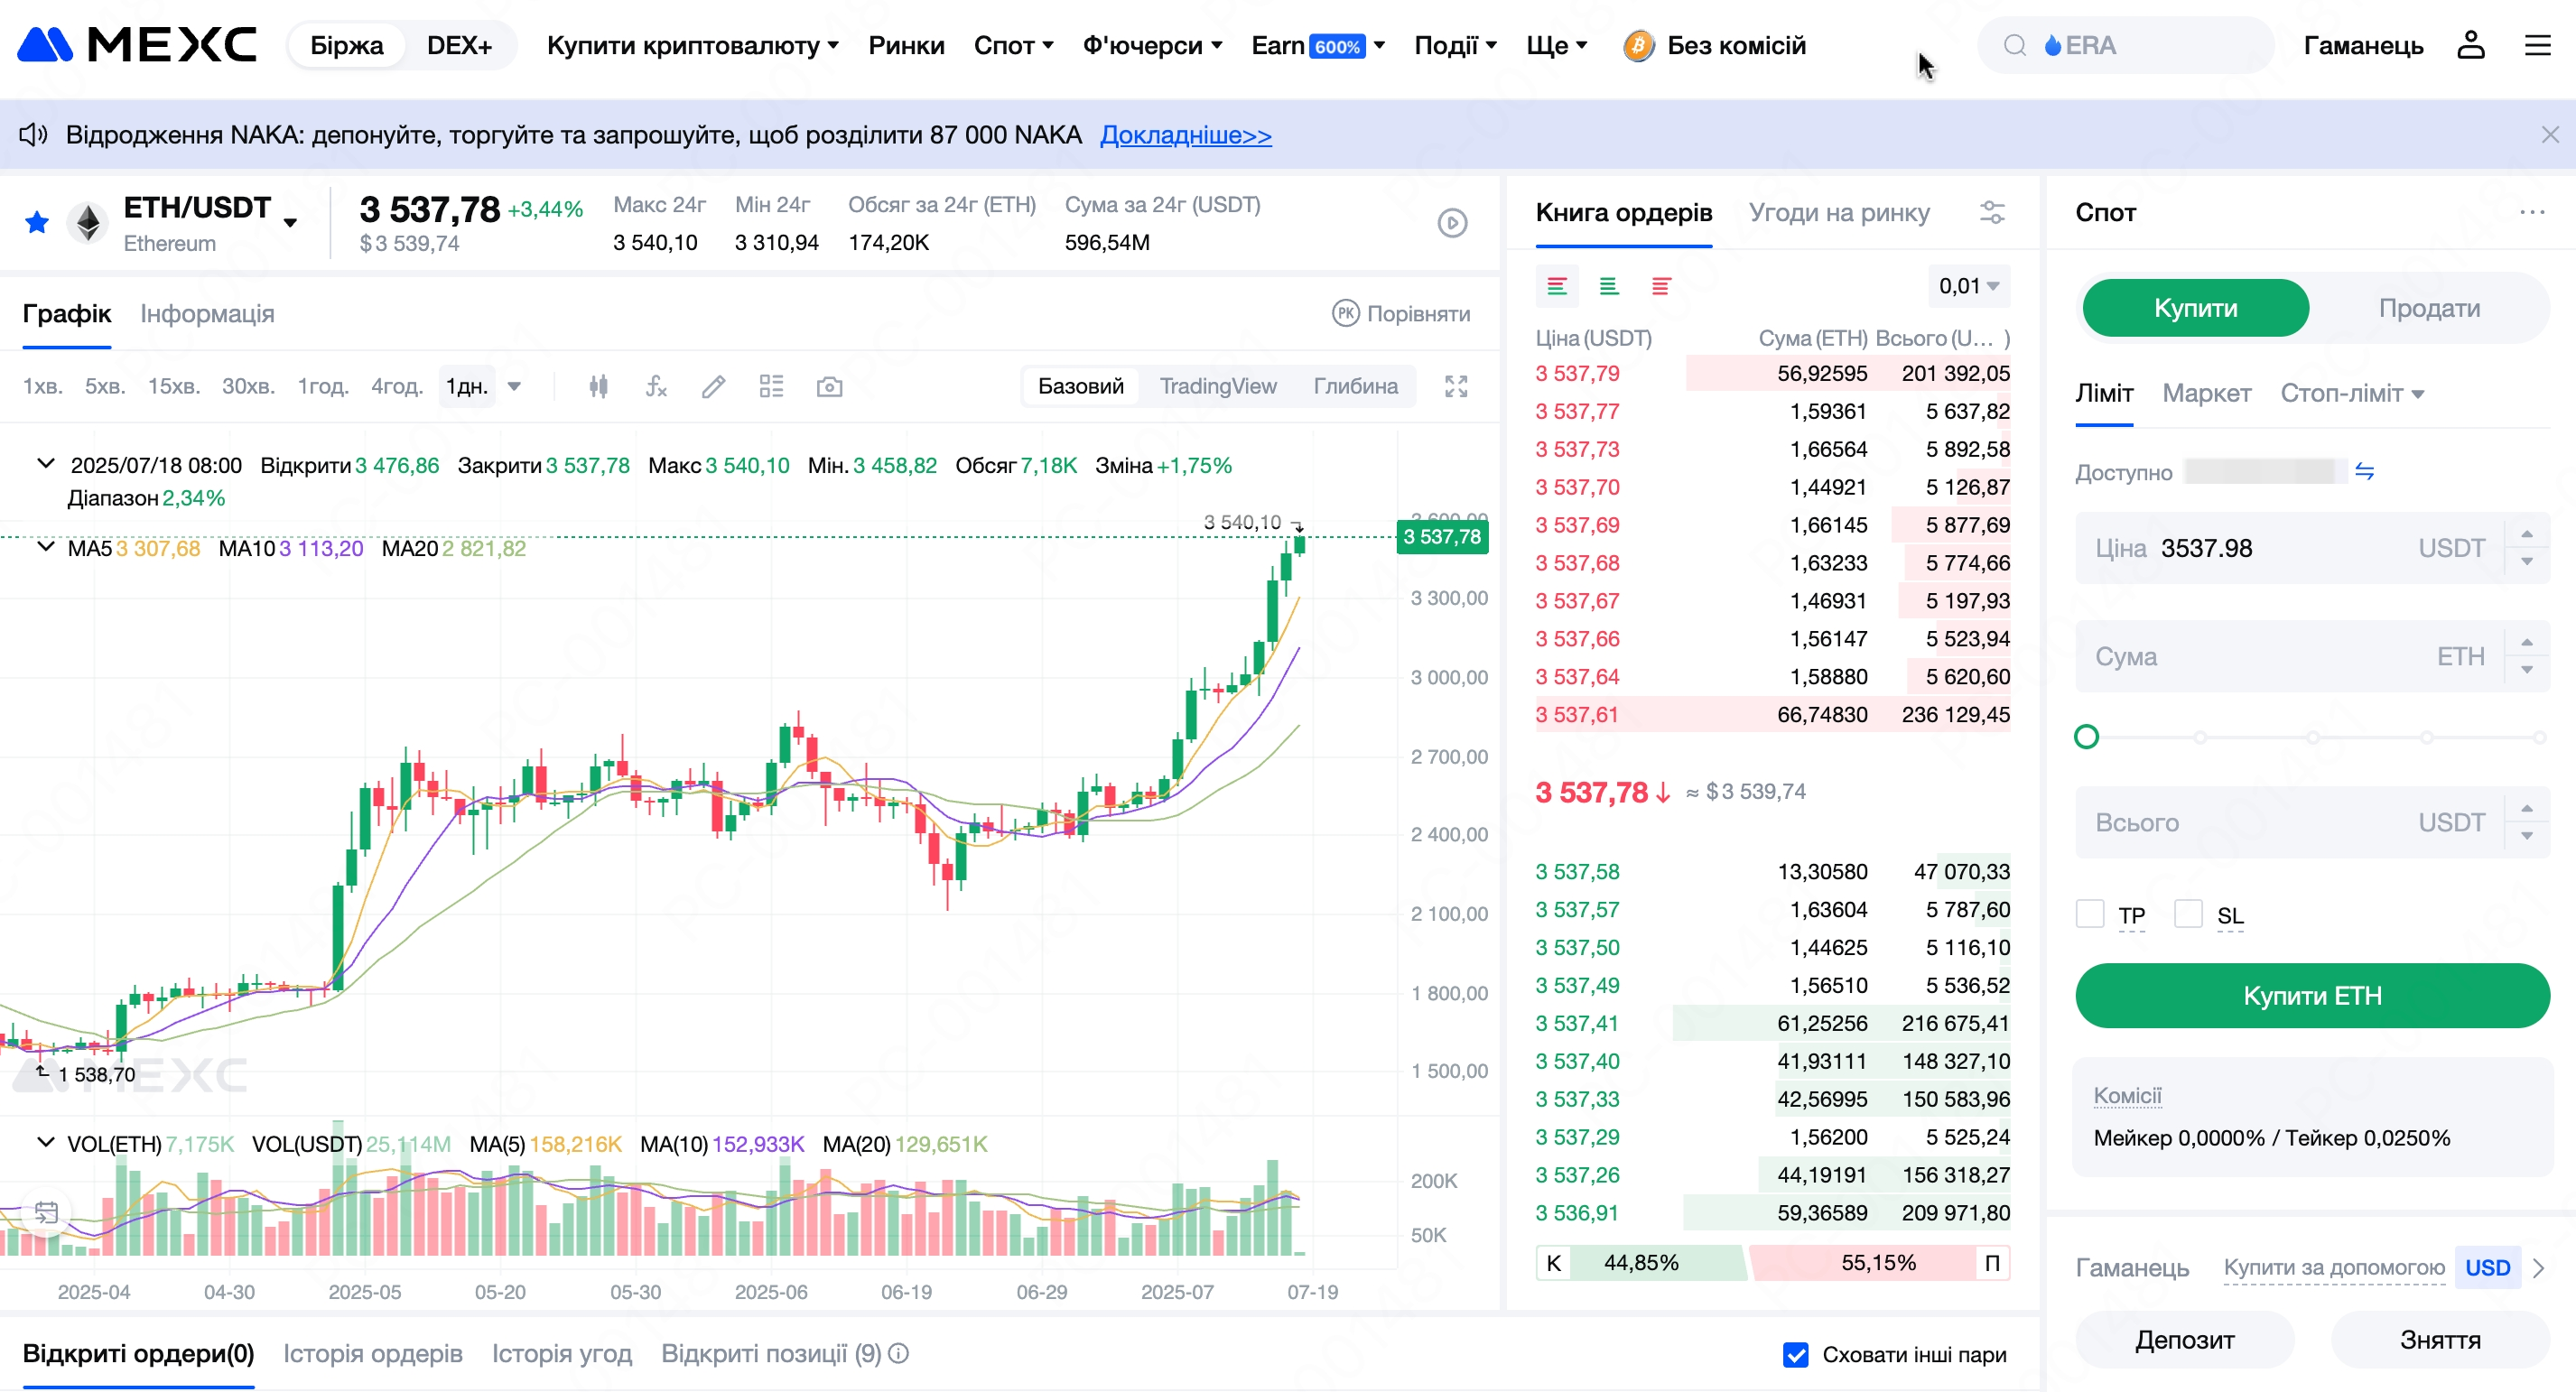
Task: Switch to Продати sell toggle
Action: pyautogui.click(x=2429, y=308)
